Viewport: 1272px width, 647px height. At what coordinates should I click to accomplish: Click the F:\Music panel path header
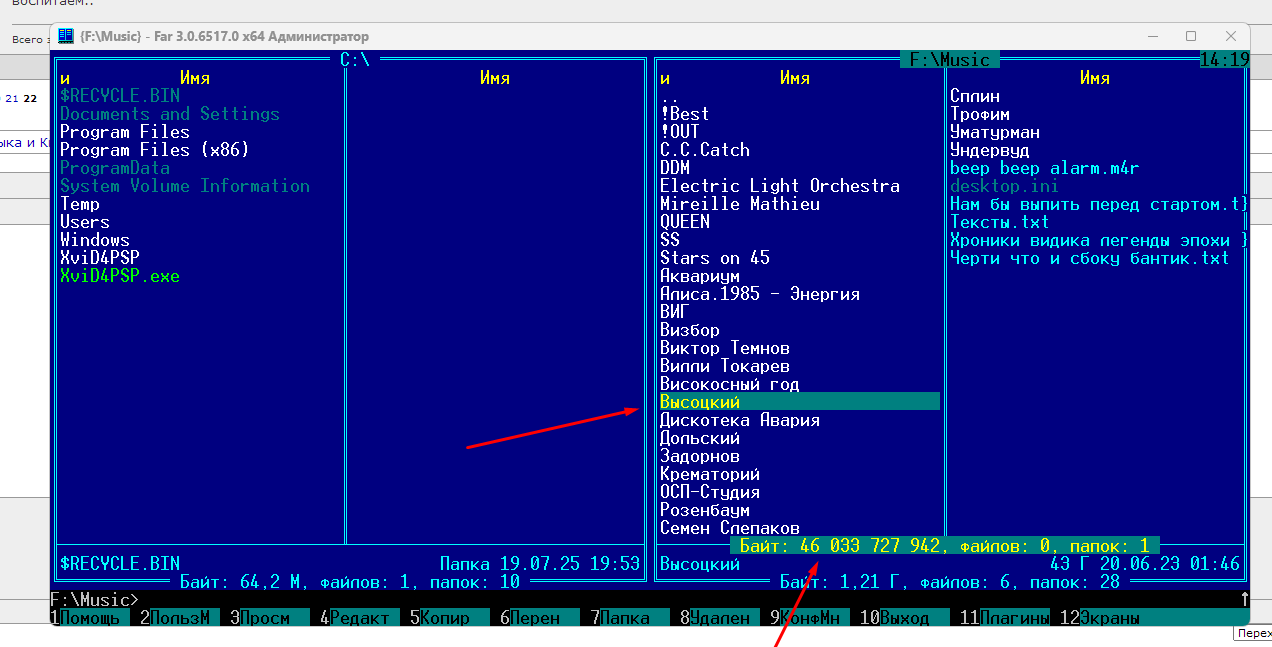click(950, 60)
